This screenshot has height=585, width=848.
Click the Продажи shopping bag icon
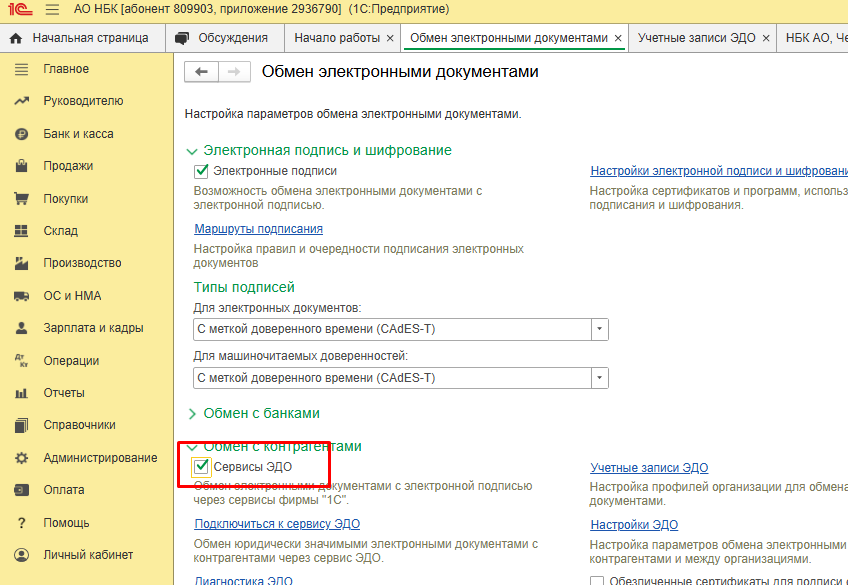pyautogui.click(x=21, y=166)
